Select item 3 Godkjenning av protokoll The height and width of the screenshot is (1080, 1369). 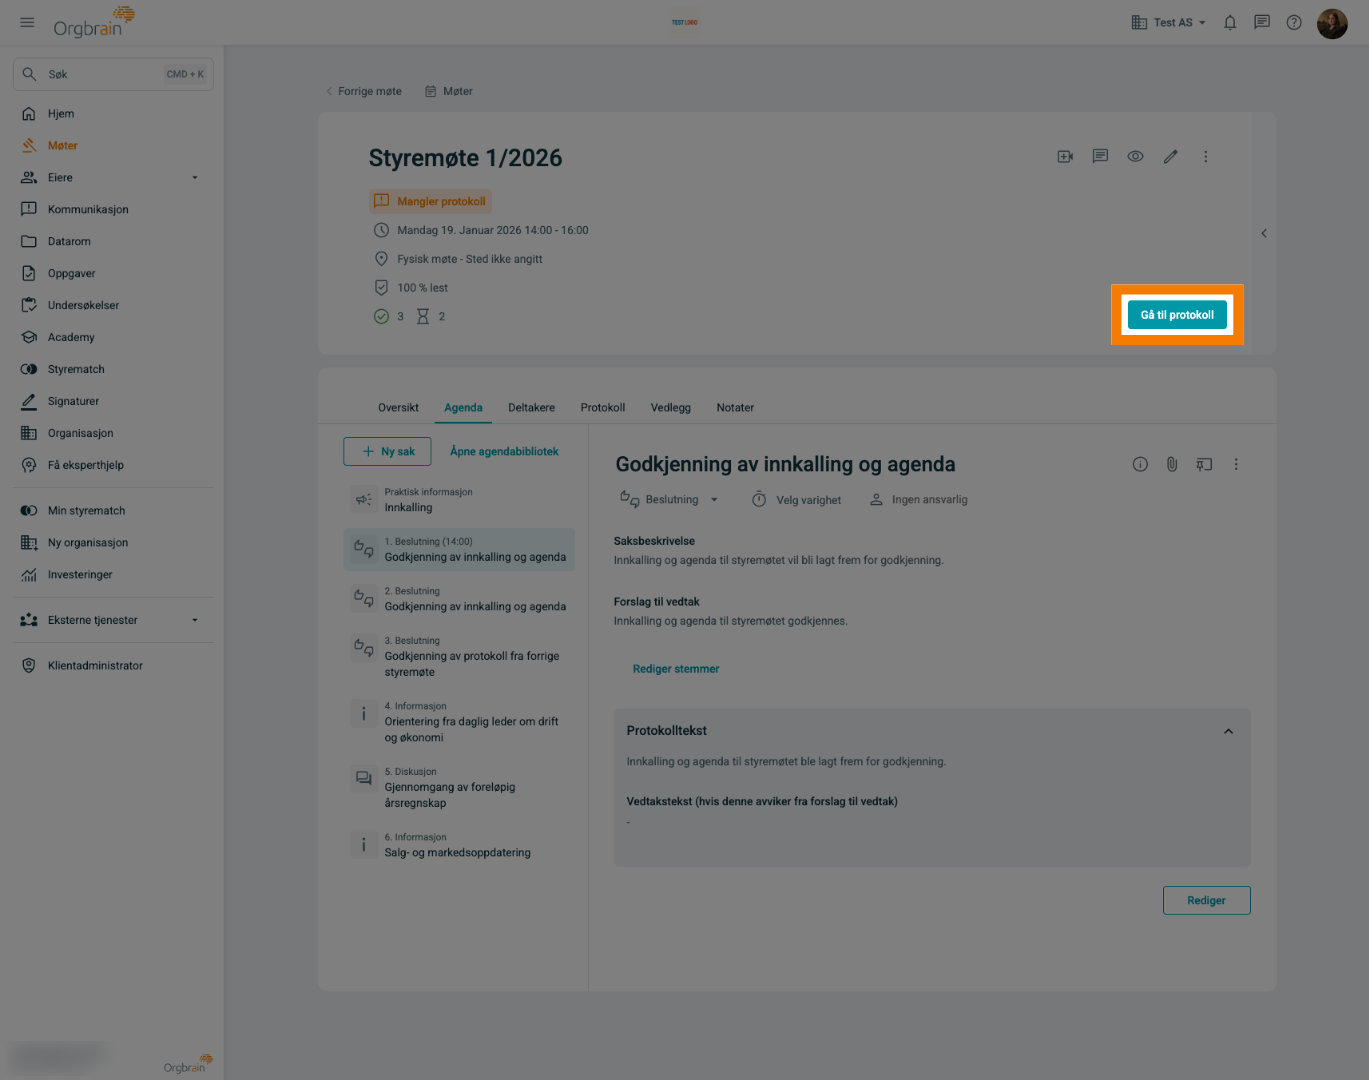pos(459,657)
